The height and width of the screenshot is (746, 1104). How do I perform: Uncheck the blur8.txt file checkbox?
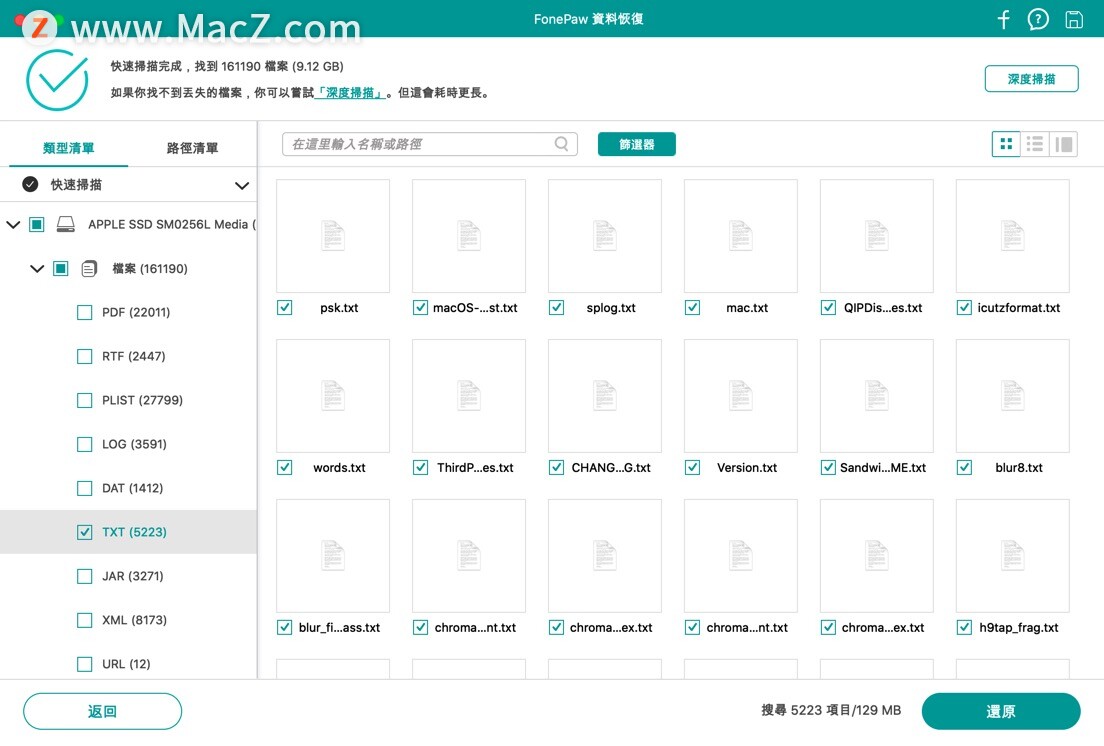pyautogui.click(x=965, y=467)
